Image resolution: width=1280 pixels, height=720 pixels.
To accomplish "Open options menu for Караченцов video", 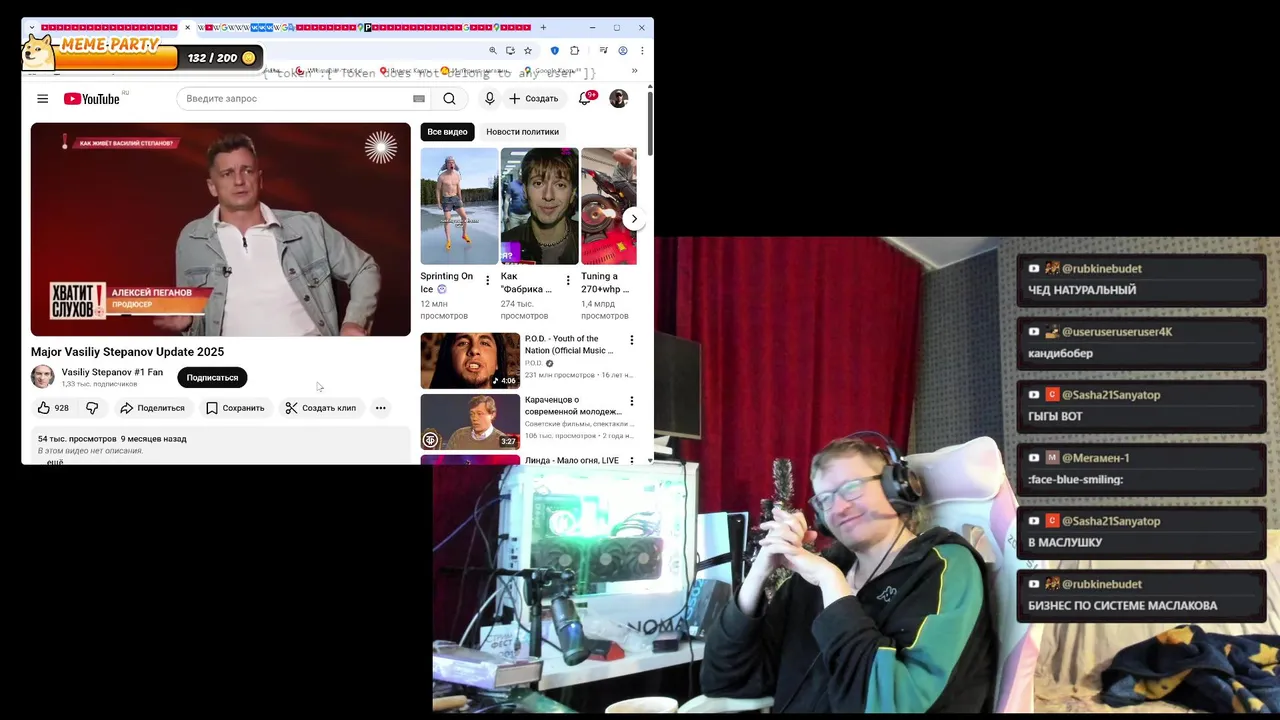I will (x=631, y=401).
